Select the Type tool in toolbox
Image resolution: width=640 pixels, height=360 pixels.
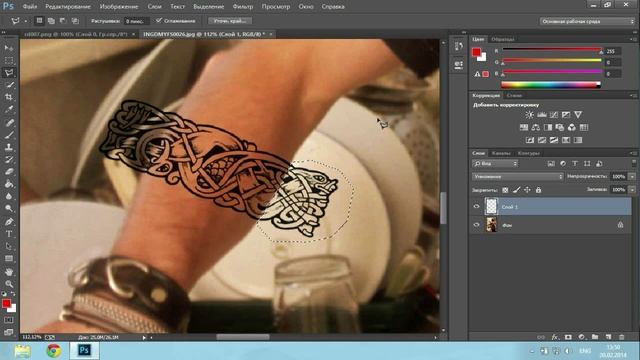pos(9,234)
